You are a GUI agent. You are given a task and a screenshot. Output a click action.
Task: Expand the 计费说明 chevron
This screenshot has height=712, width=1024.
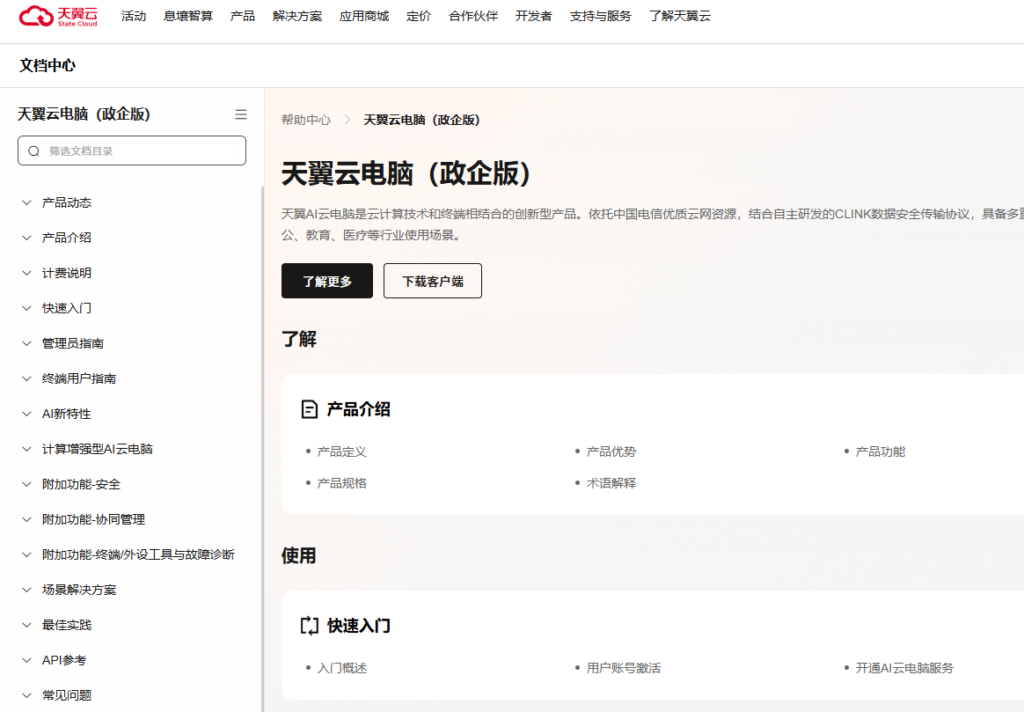click(x=27, y=273)
